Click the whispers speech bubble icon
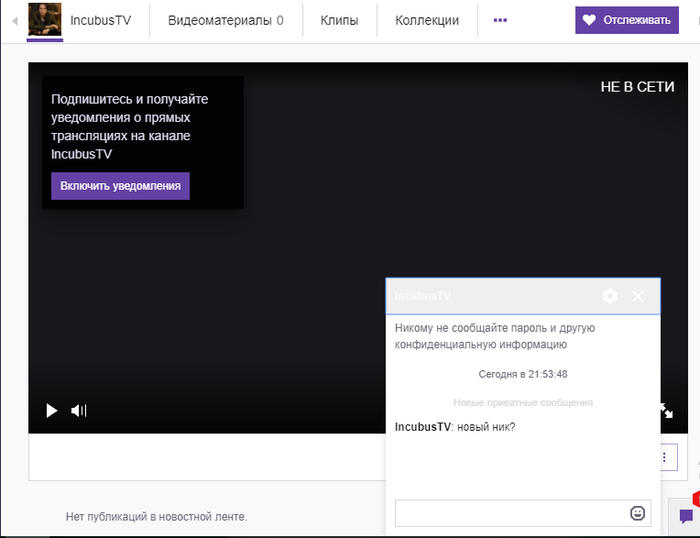 [686, 516]
